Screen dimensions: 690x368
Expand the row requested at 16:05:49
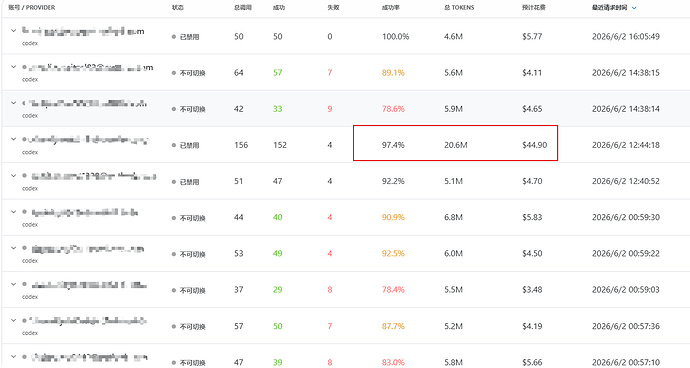(x=13, y=31)
